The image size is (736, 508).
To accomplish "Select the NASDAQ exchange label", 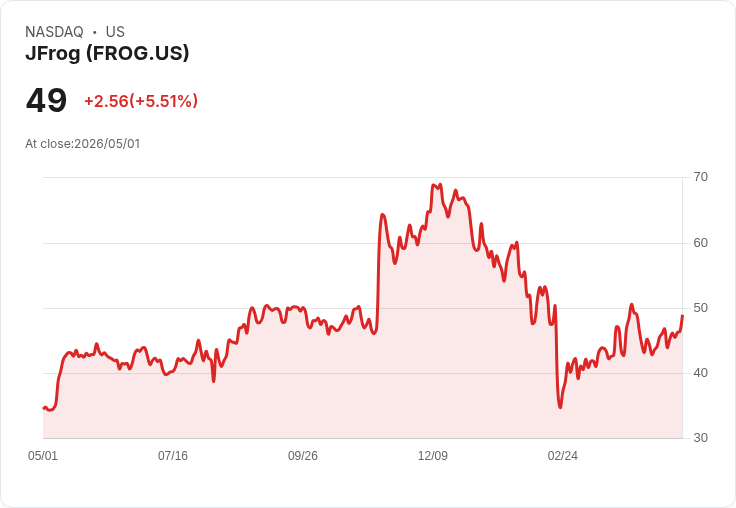I will coord(54,32).
